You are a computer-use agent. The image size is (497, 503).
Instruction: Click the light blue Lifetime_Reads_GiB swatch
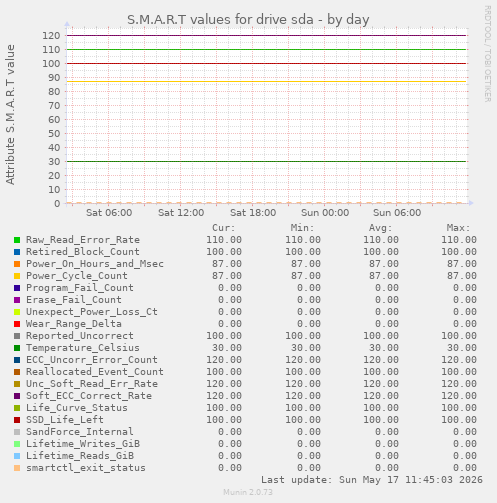17,456
